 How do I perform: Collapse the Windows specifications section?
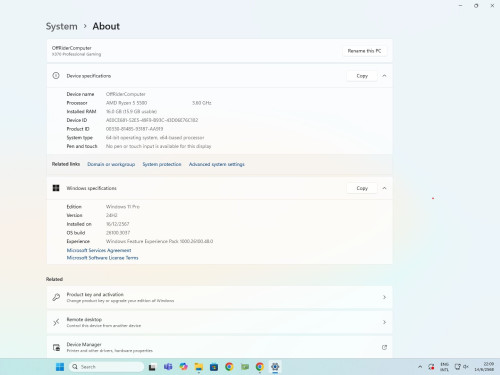pos(384,188)
